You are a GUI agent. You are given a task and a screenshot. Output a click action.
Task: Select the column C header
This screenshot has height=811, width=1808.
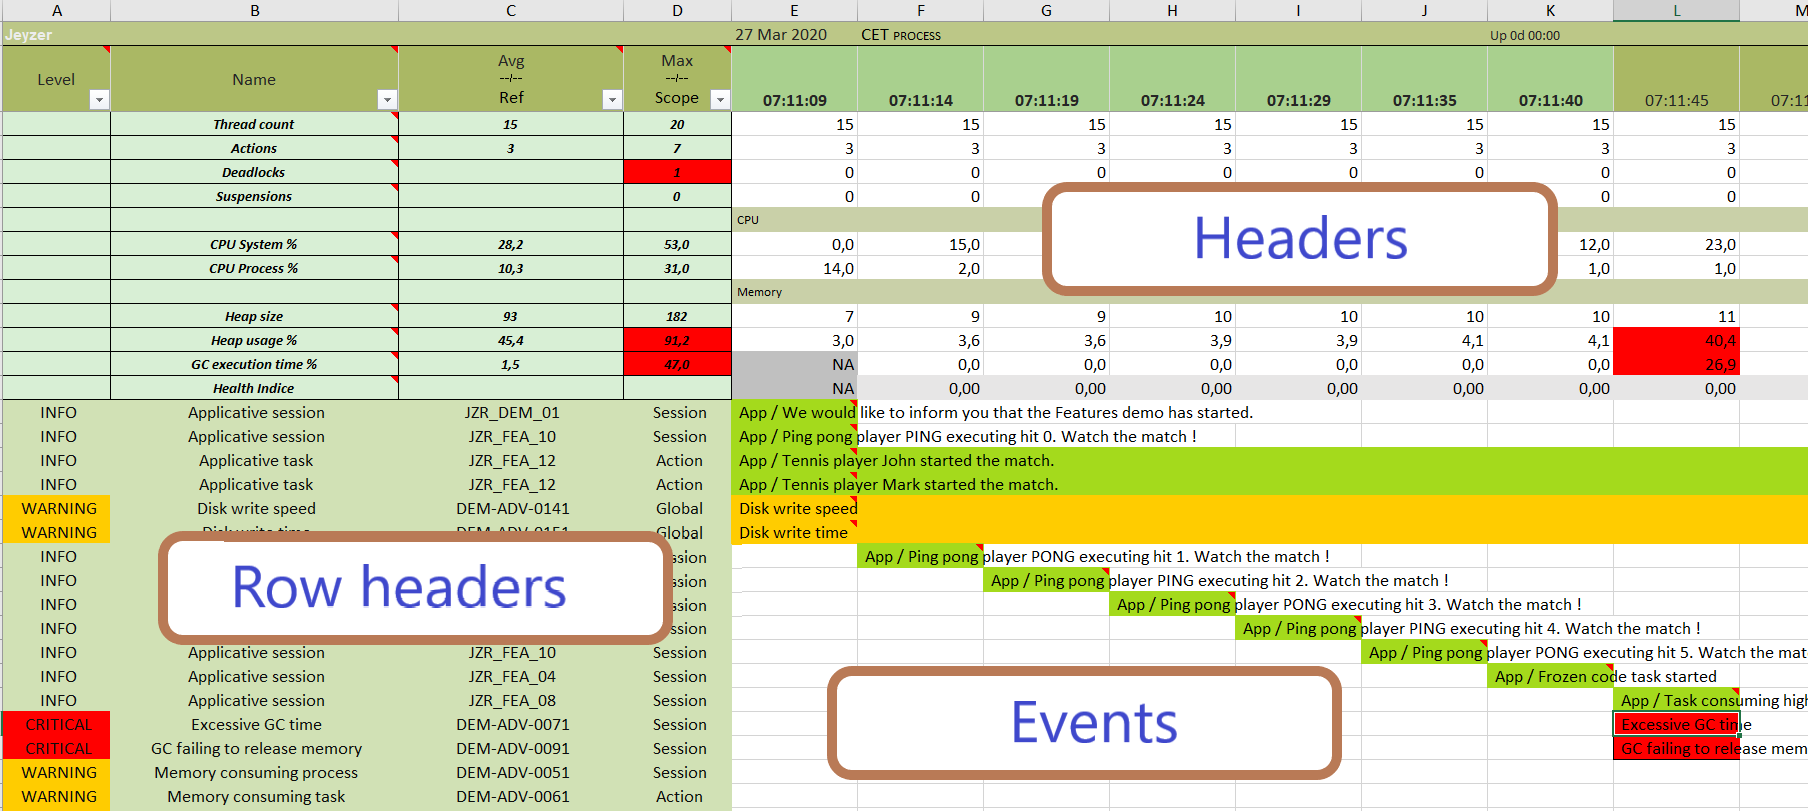pos(510,10)
